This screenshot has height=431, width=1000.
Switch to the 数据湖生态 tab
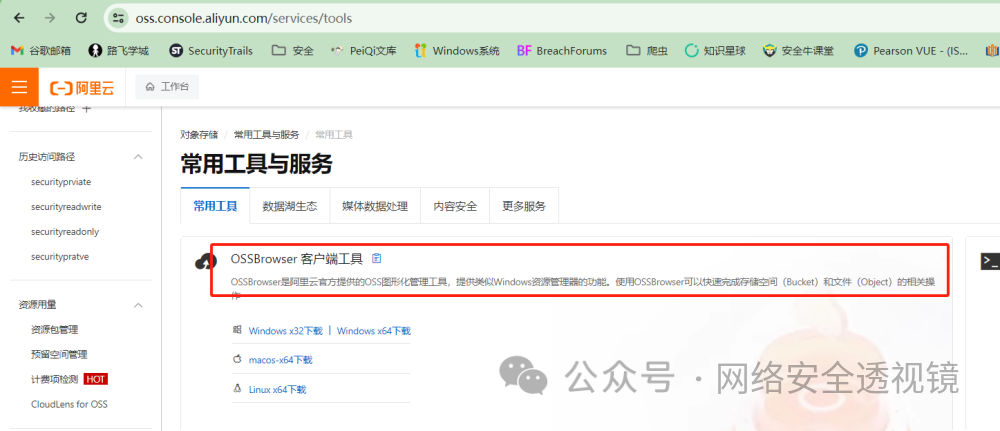pyautogui.click(x=290, y=206)
